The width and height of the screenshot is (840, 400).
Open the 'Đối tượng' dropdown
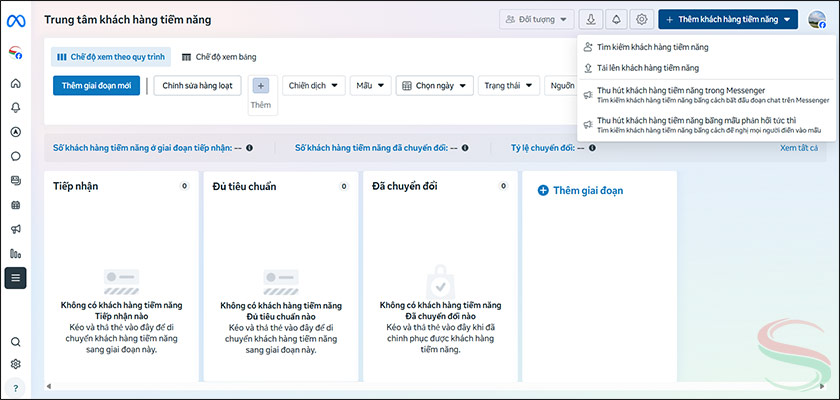pos(537,19)
